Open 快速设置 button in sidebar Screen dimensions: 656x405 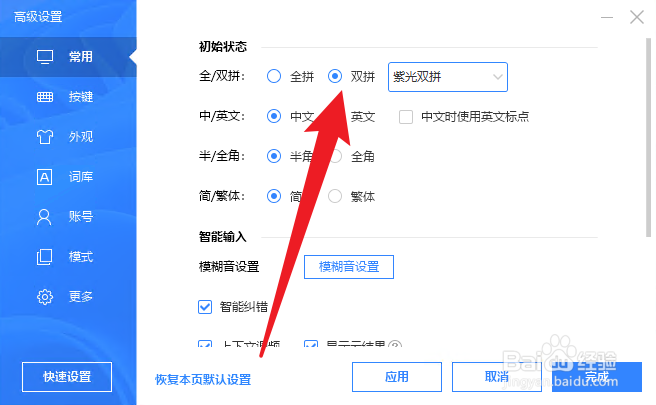[x=67, y=377]
